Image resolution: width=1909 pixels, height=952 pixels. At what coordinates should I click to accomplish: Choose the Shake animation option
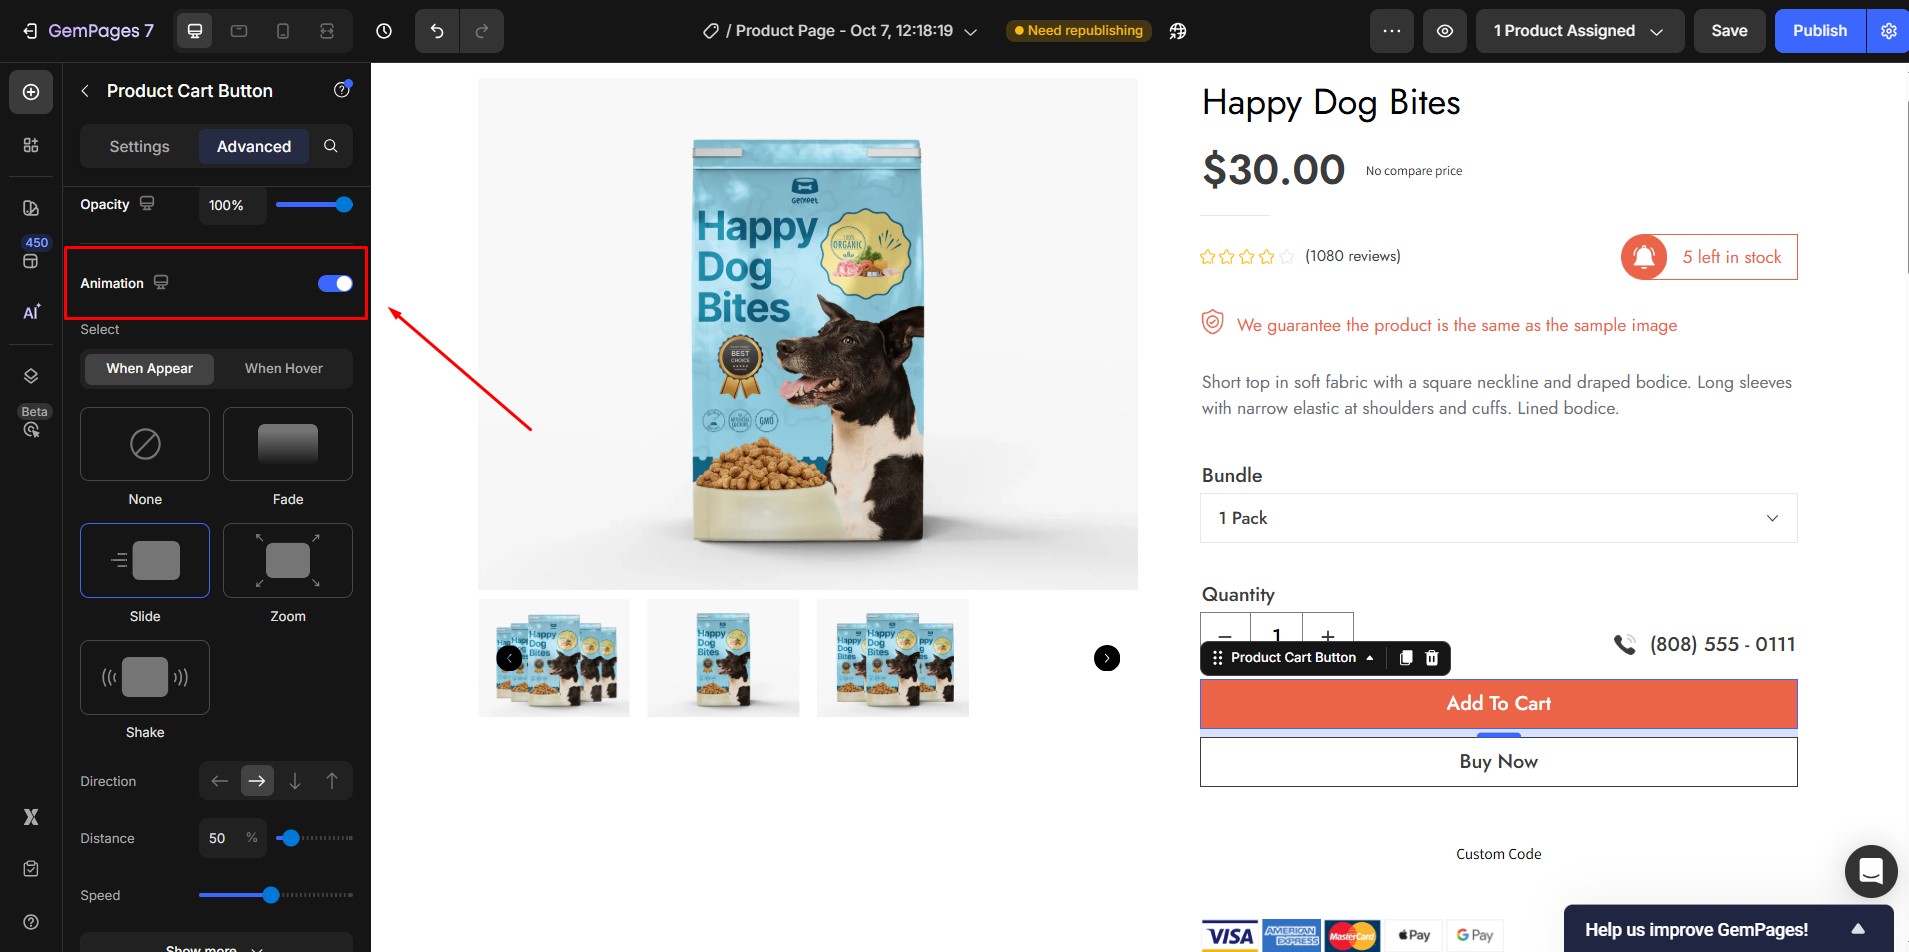[145, 678]
